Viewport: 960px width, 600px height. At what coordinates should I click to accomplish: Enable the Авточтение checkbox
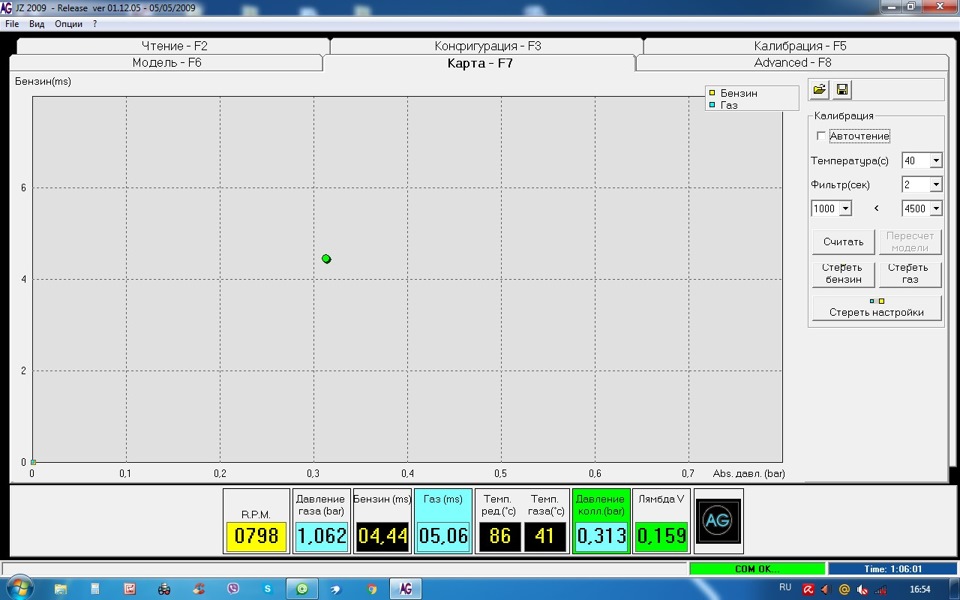[821, 136]
